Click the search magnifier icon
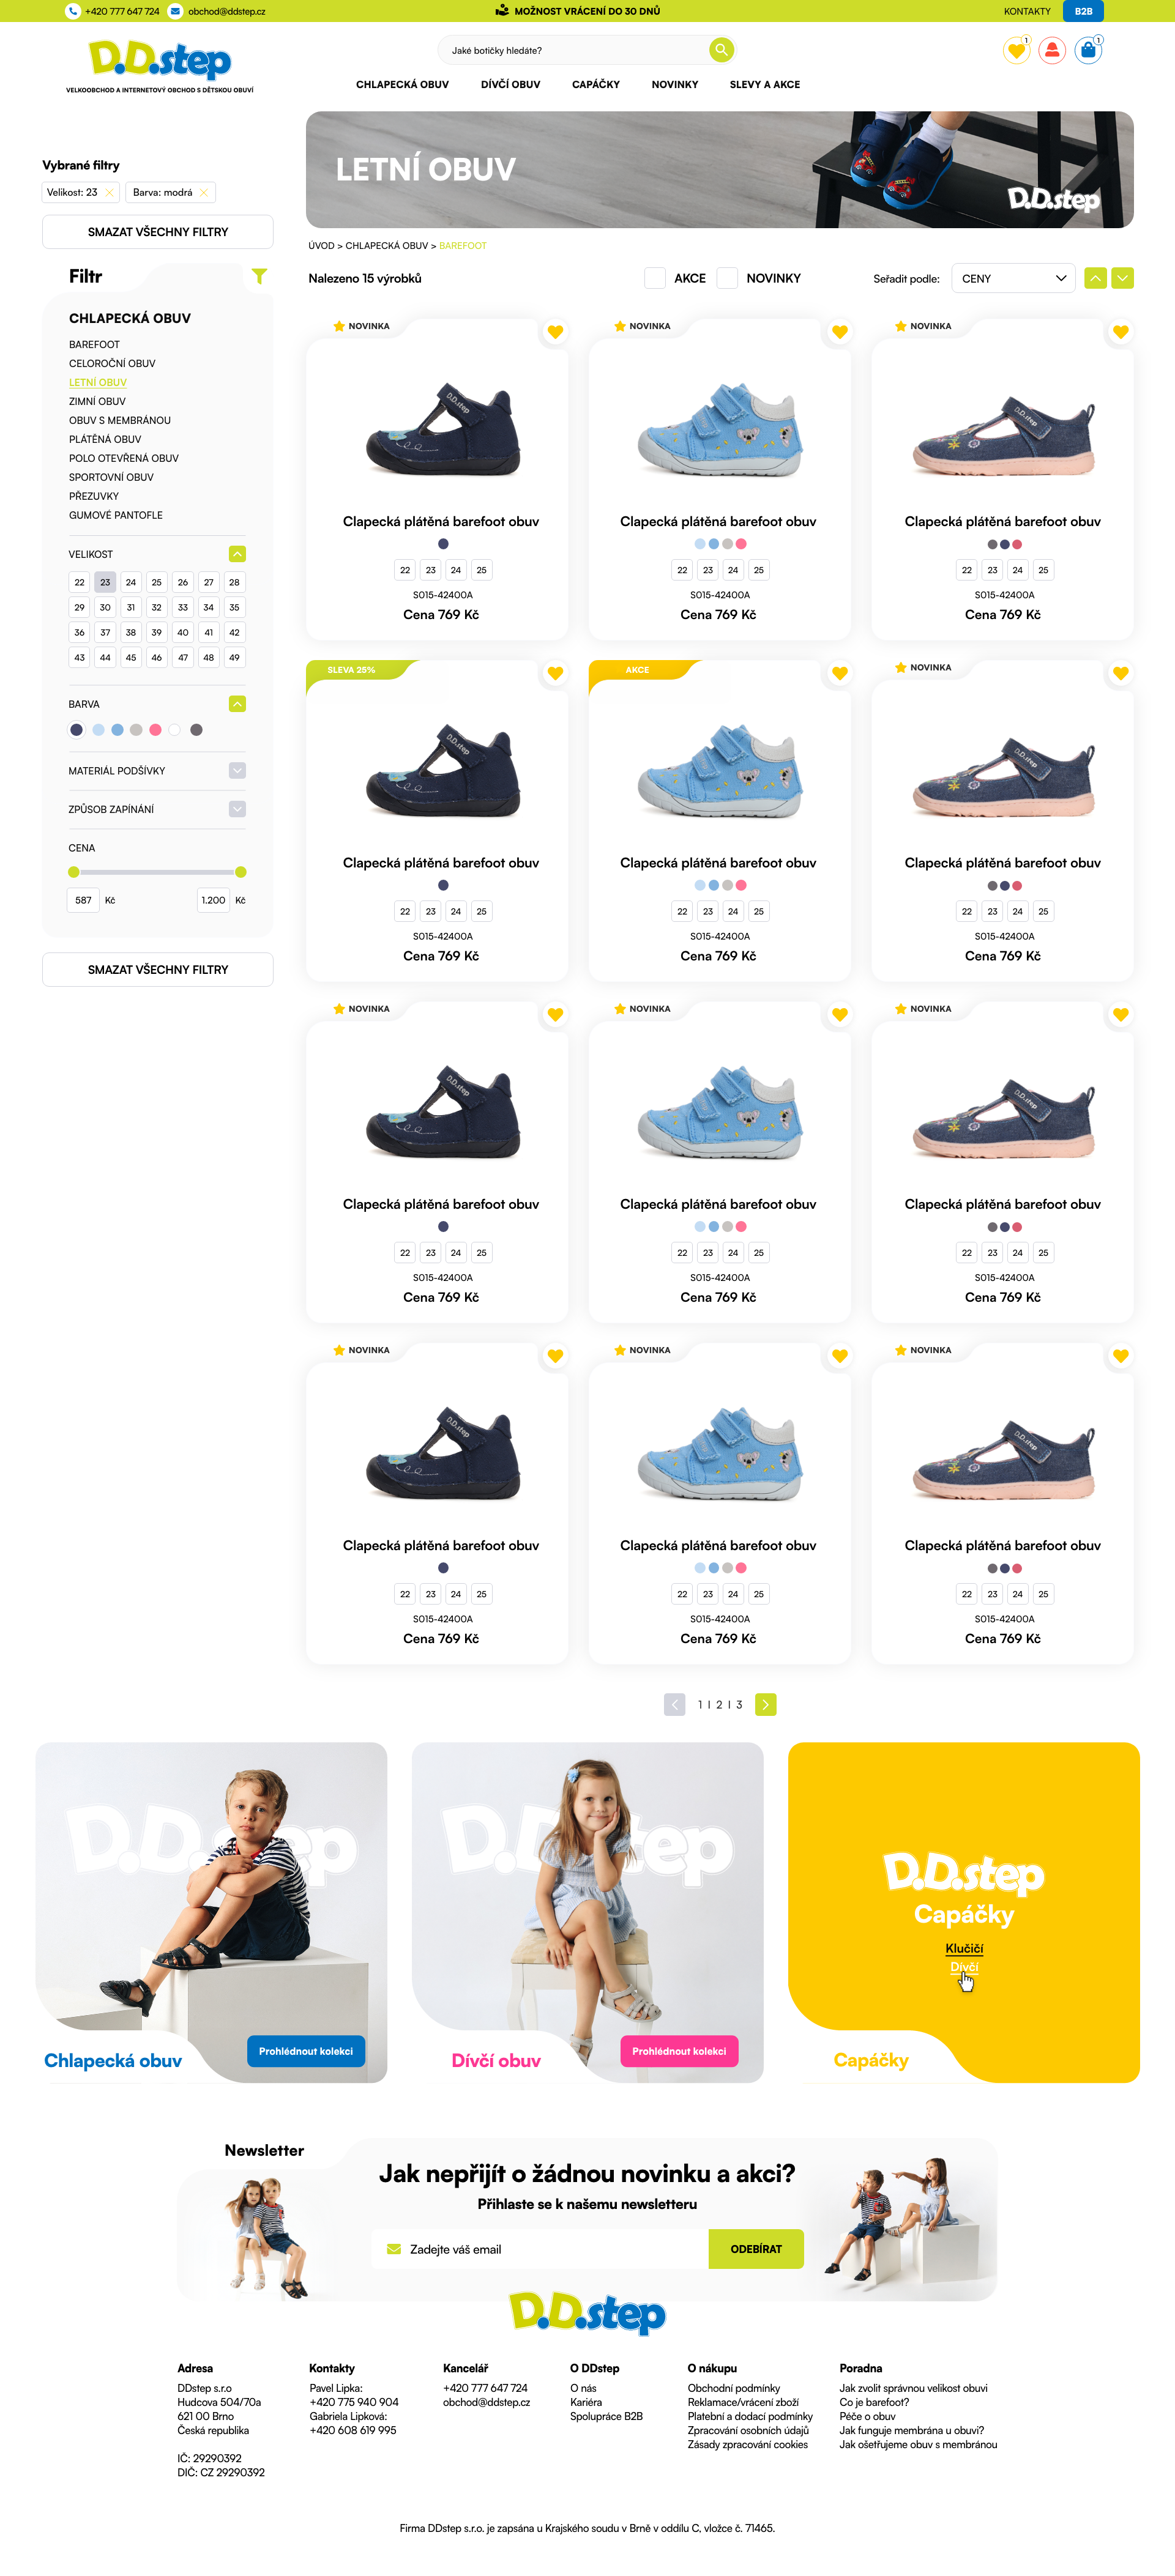Screen dimensions: 1175x2576 [x=720, y=50]
